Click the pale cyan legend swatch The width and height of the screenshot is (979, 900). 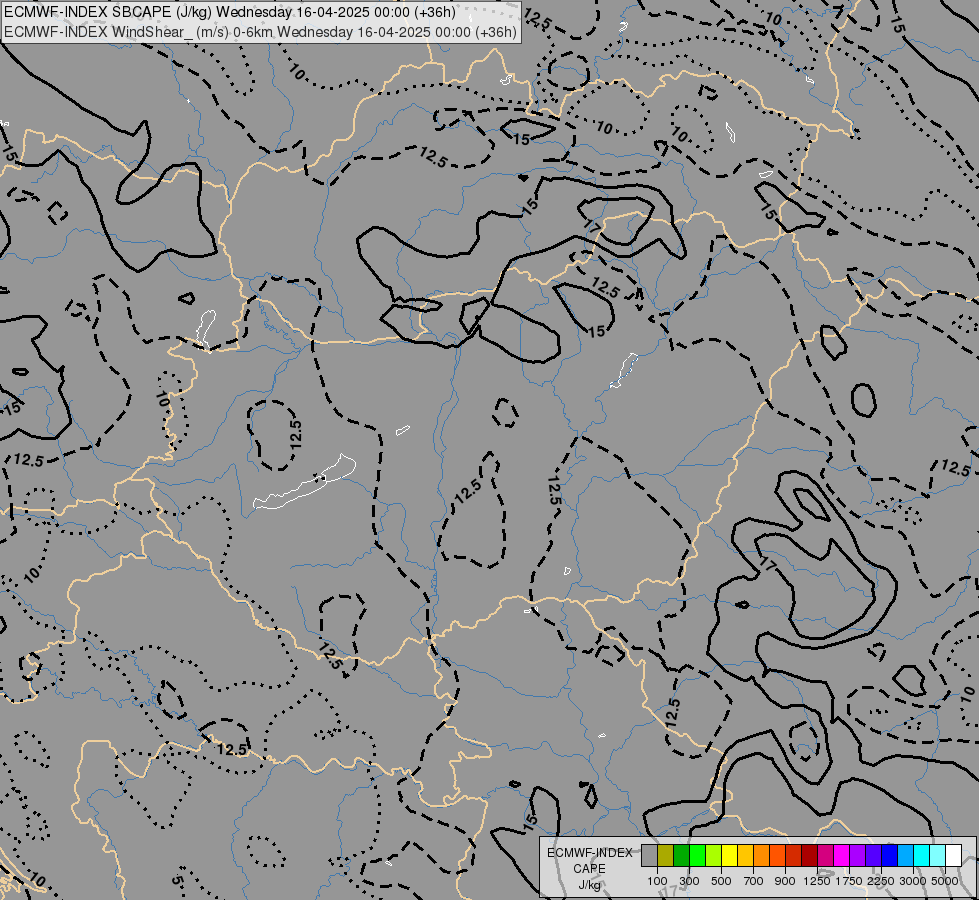[938, 856]
